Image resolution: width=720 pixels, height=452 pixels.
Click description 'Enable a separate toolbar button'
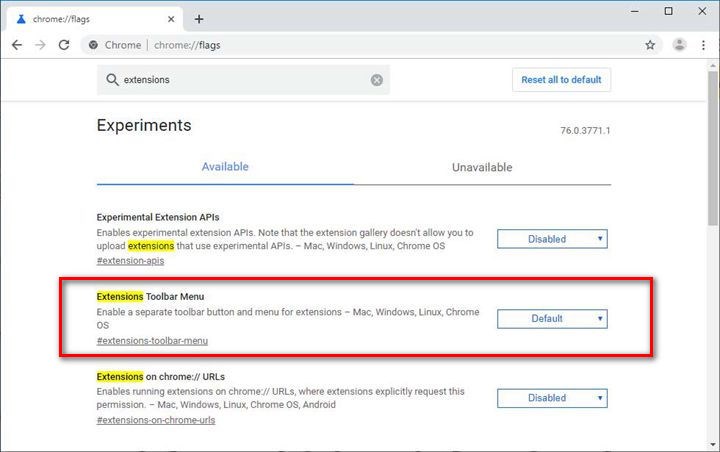288,318
